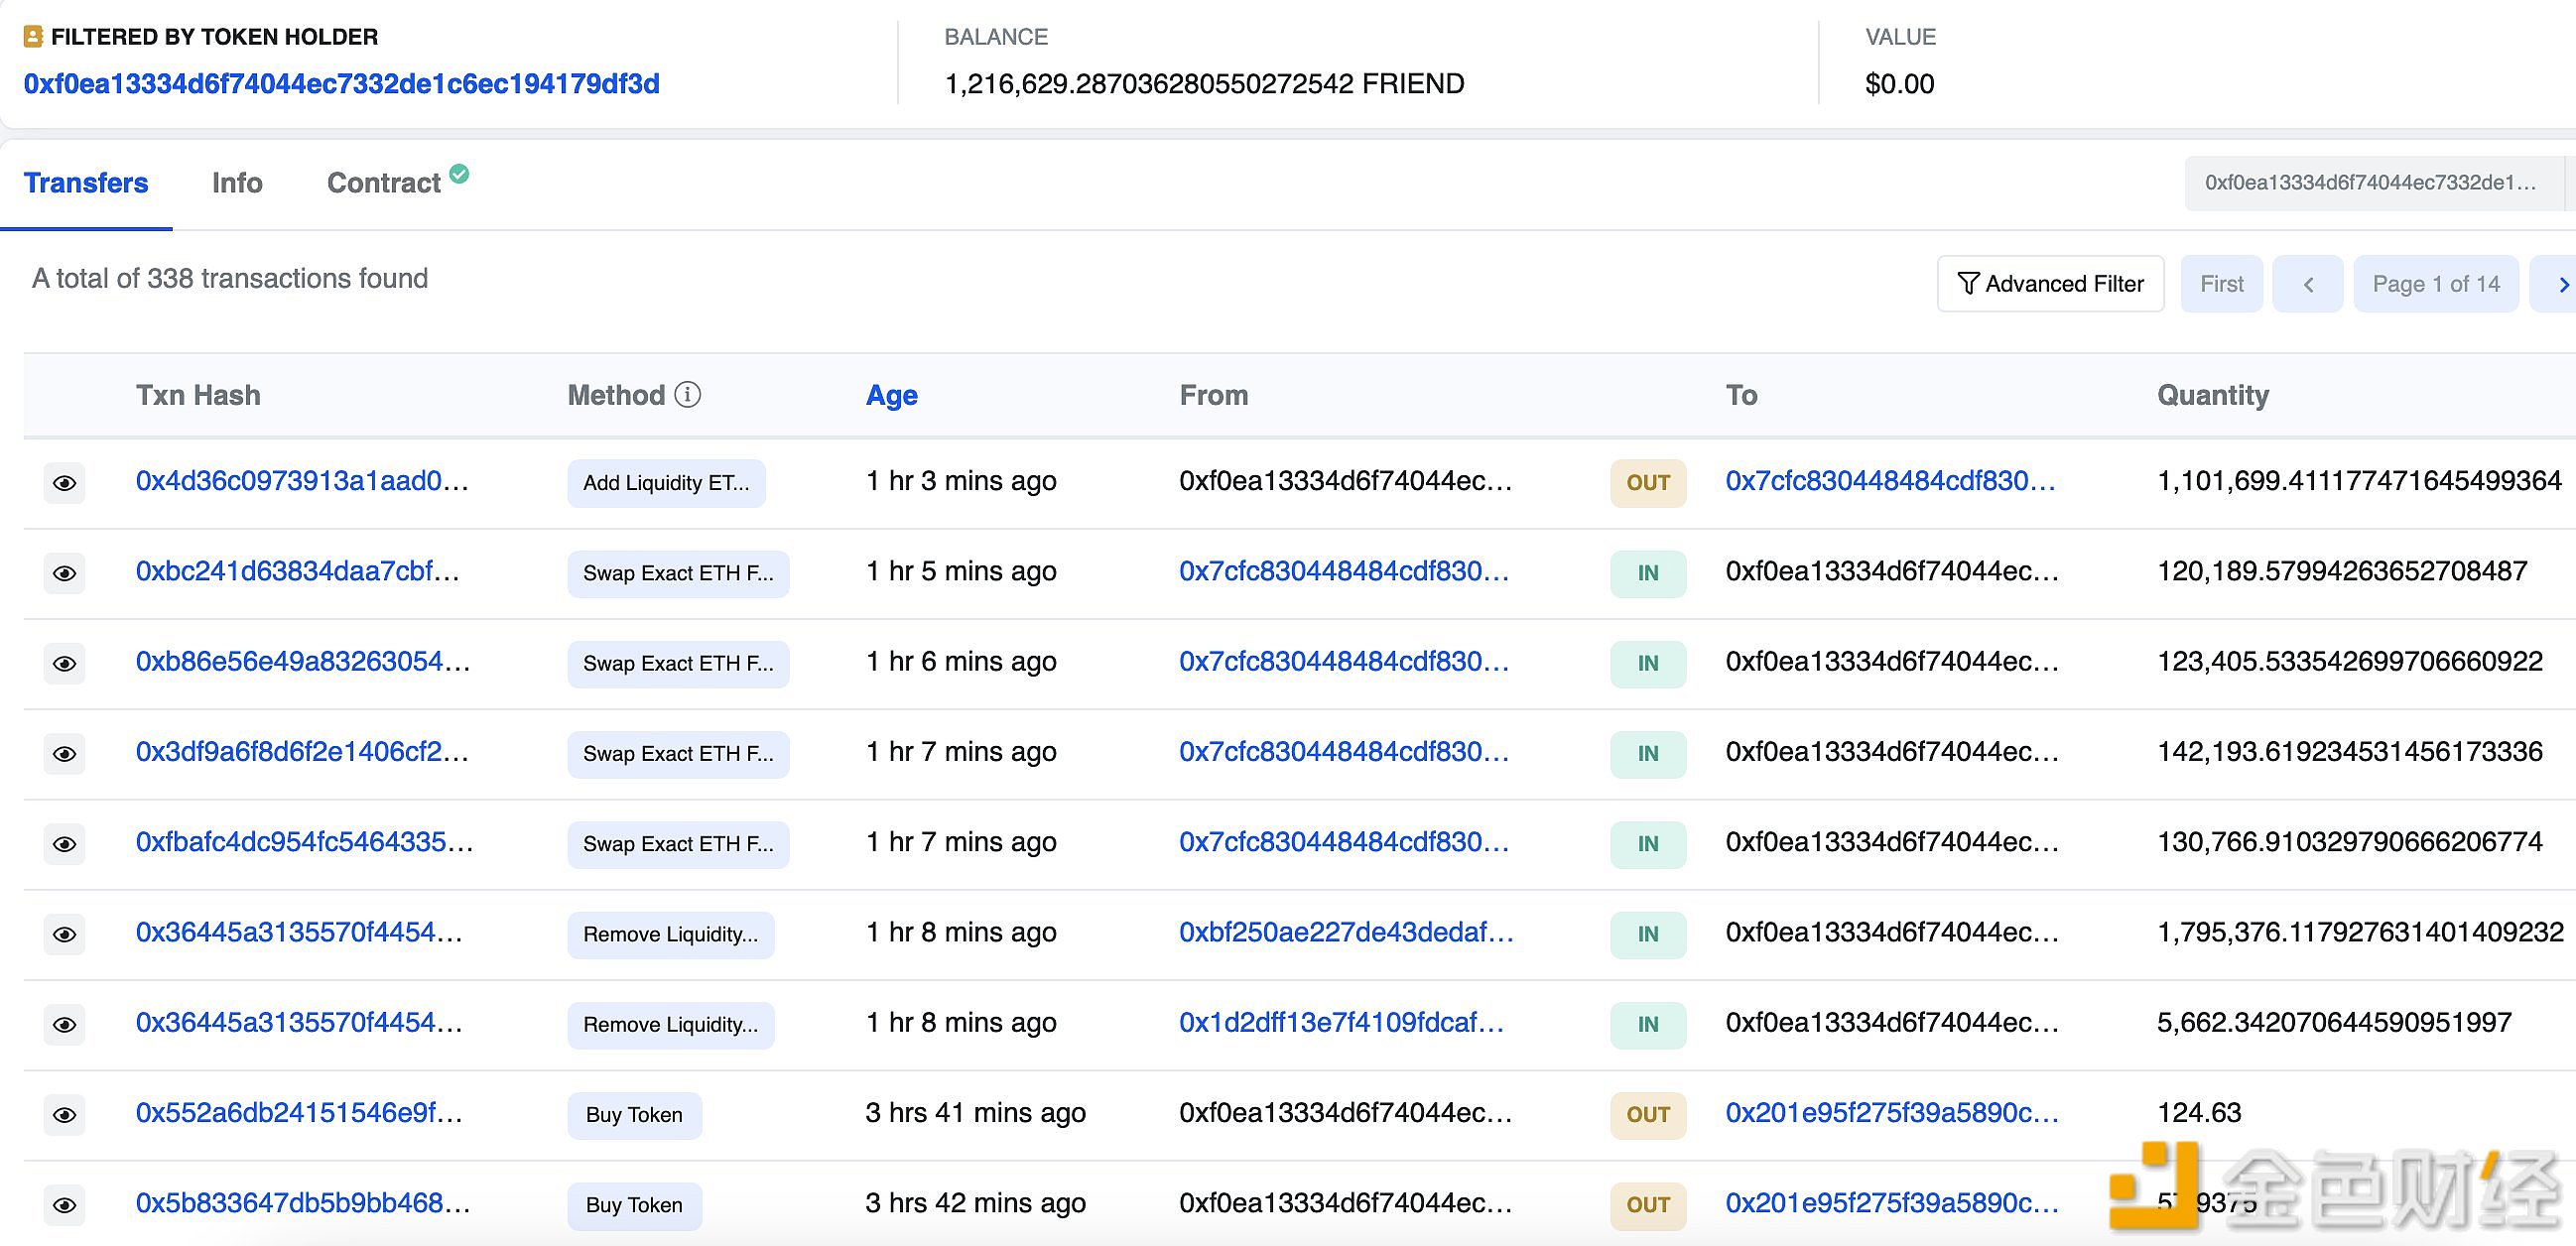The width and height of the screenshot is (2576, 1246).
Task: Jump to the First page button
Action: [2221, 284]
